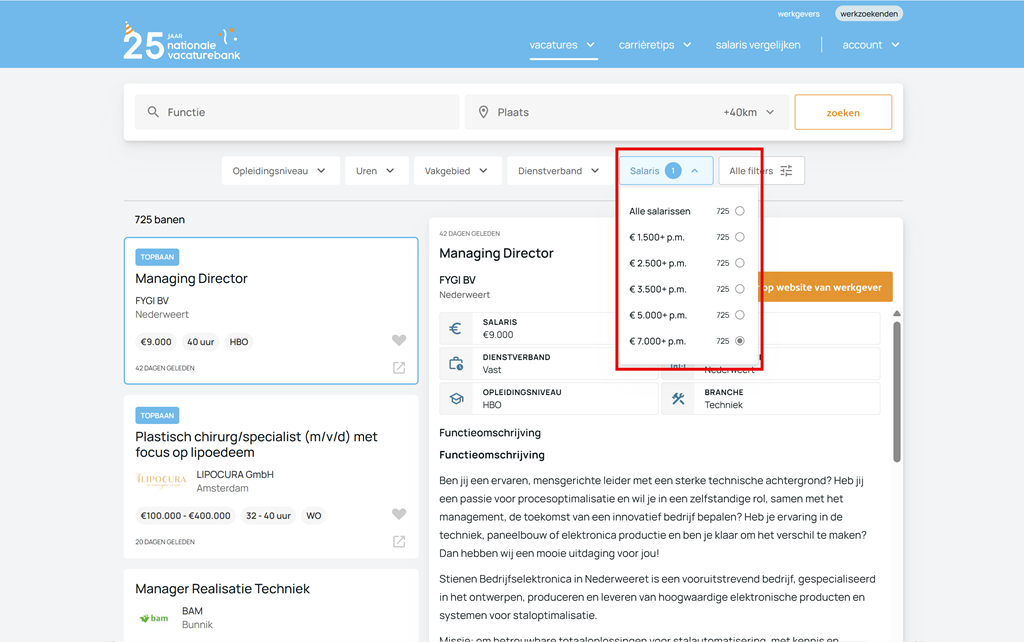
Task: Open the carrièretips menu
Action: [655, 45]
